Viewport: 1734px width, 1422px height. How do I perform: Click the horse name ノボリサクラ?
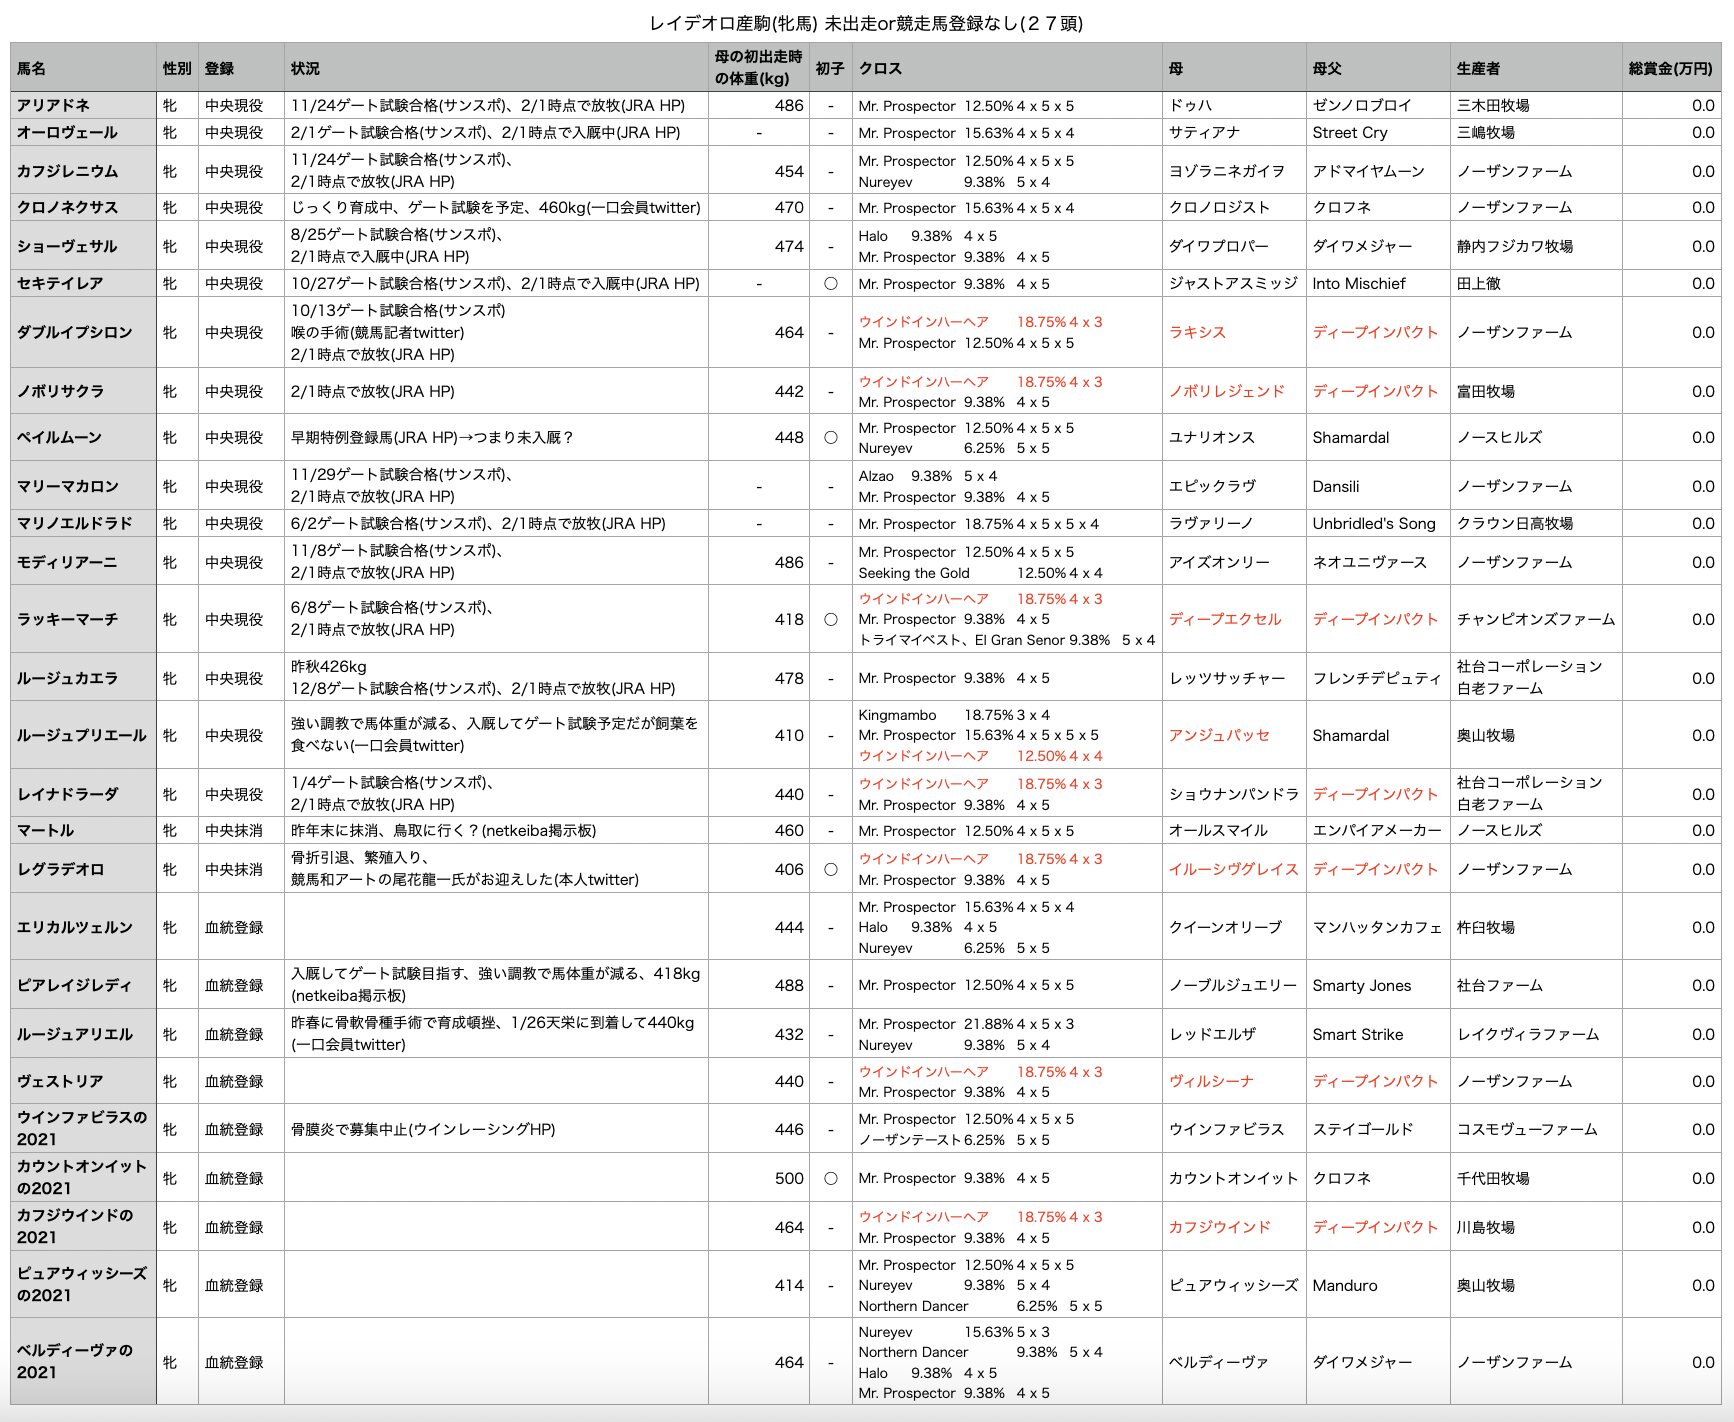point(60,391)
